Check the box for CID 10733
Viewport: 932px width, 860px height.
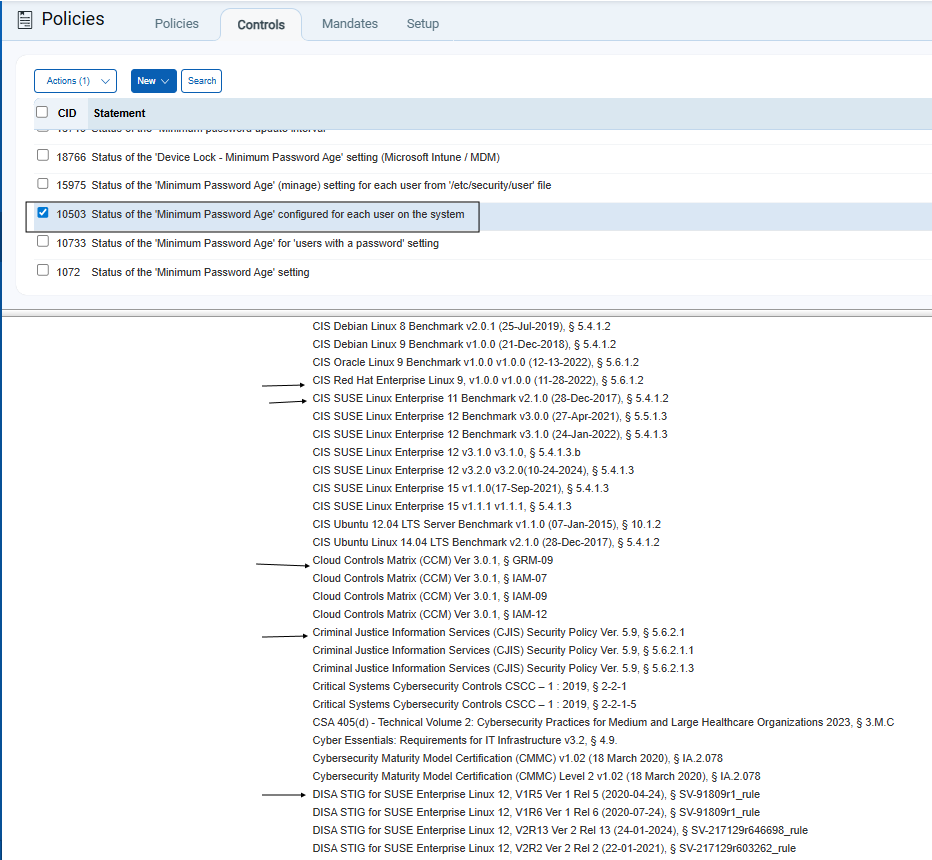[43, 241]
